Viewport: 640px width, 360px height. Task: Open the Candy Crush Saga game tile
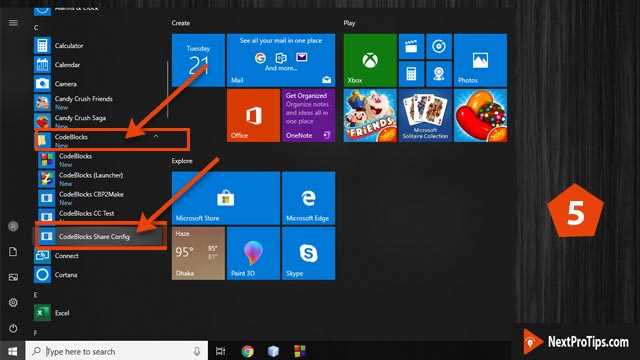480,116
